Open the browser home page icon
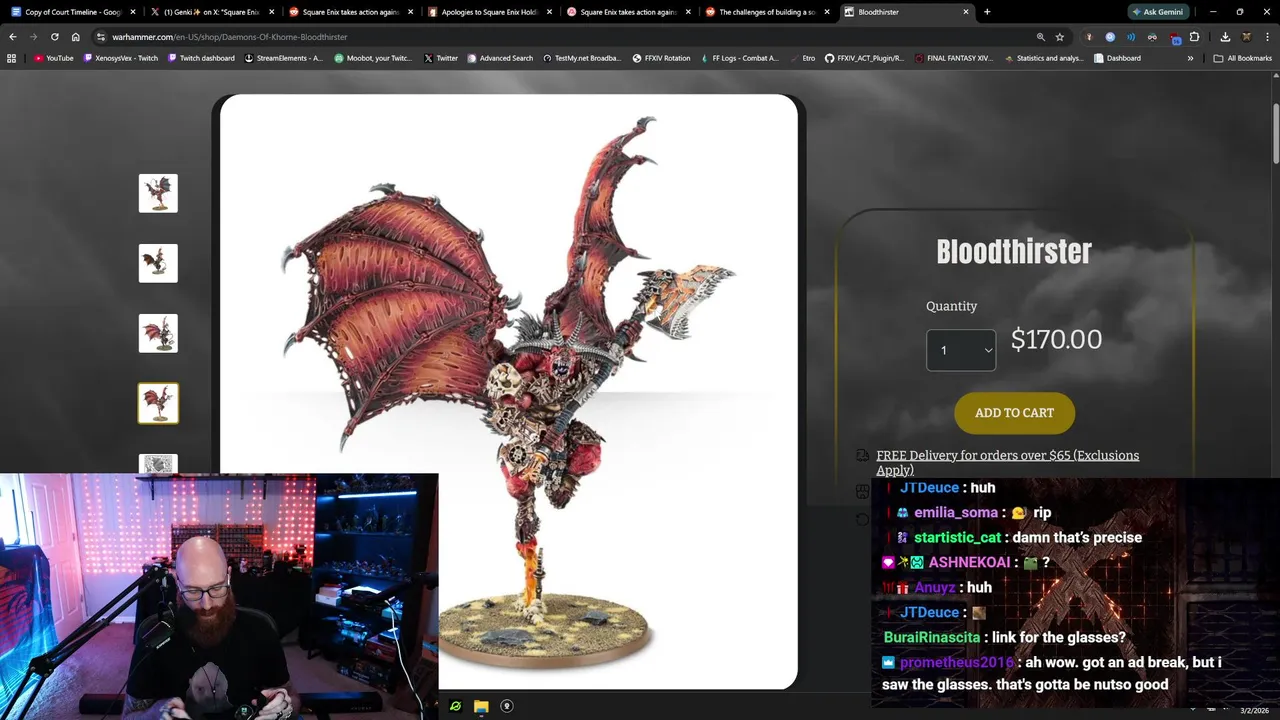The width and height of the screenshot is (1280, 720). click(x=75, y=37)
